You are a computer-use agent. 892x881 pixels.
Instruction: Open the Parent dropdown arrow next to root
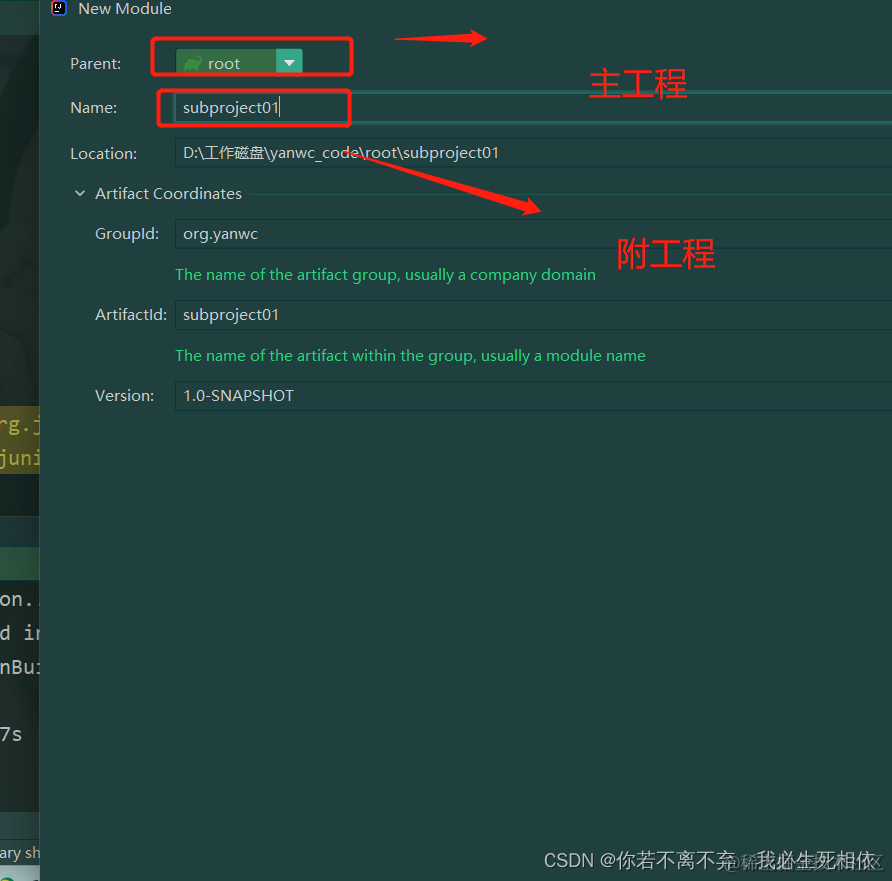(x=289, y=63)
